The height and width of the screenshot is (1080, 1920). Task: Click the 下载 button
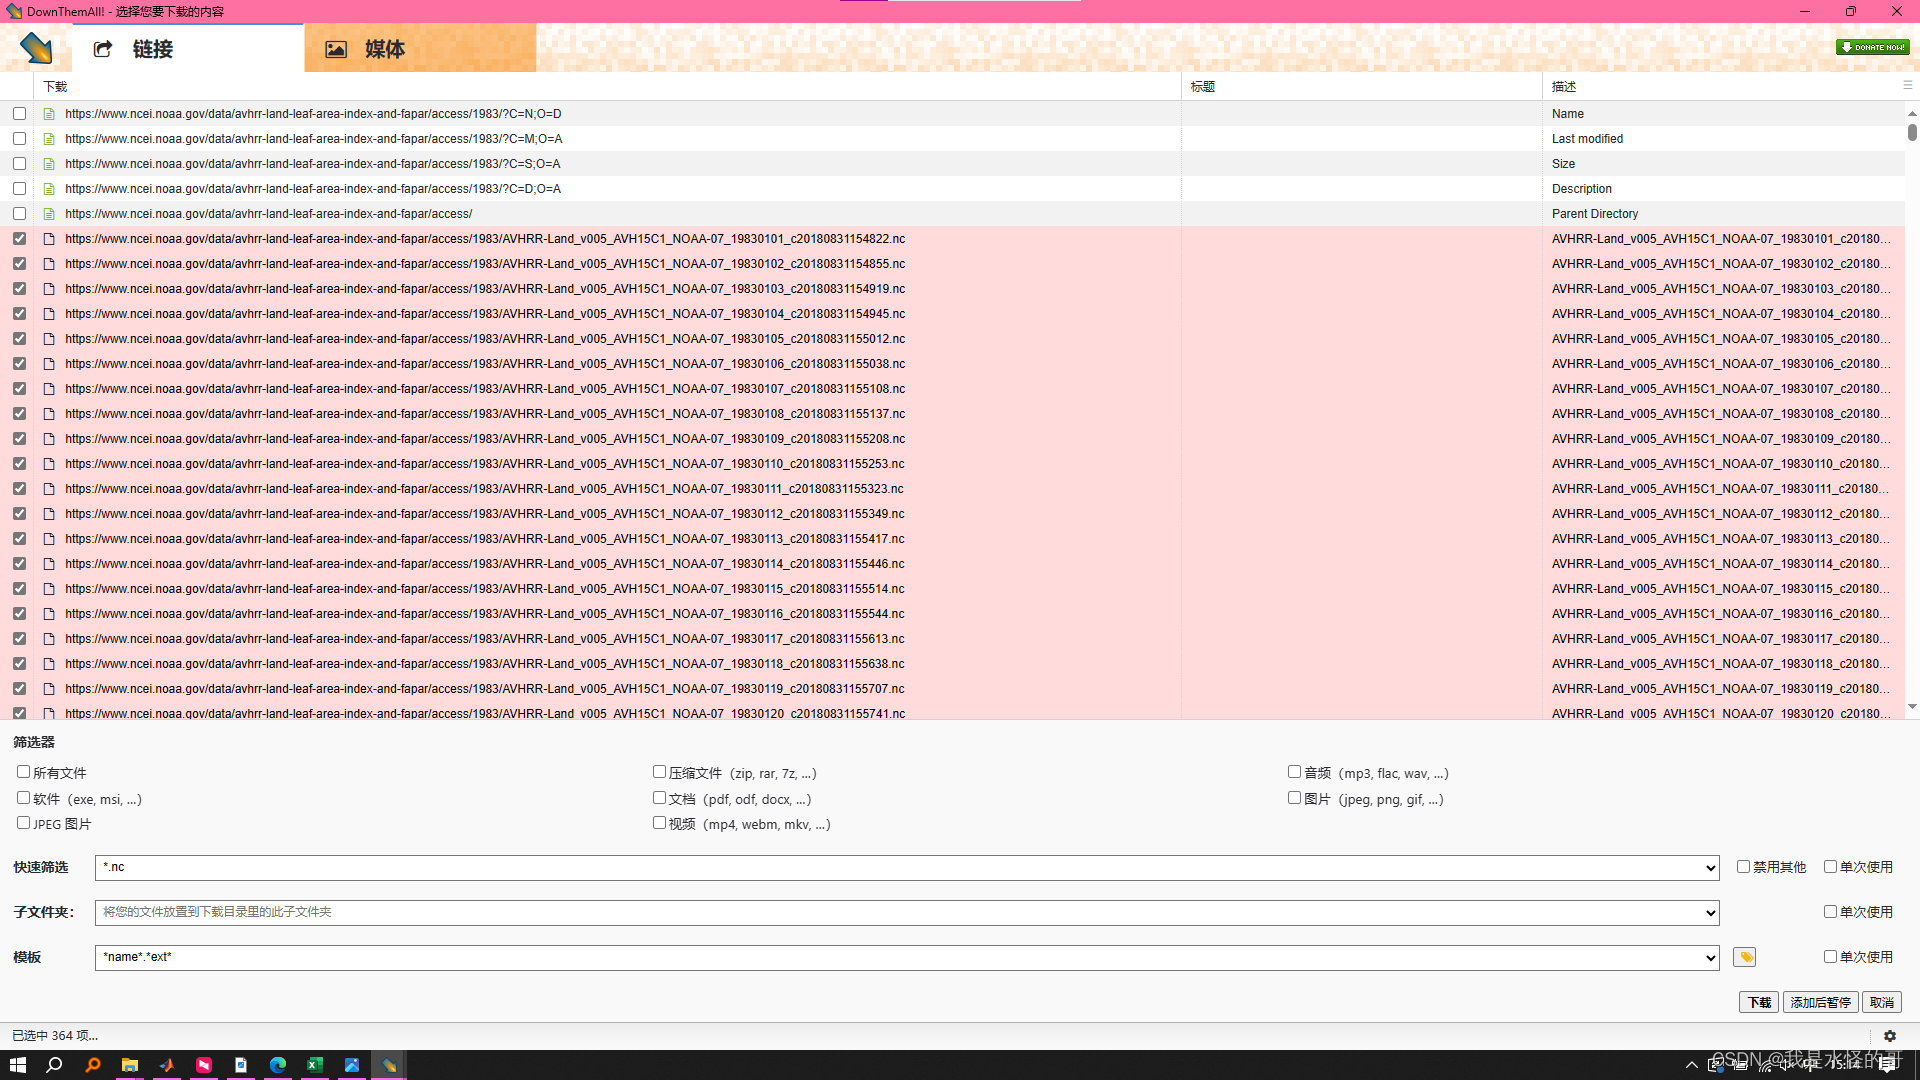pos(1759,1002)
